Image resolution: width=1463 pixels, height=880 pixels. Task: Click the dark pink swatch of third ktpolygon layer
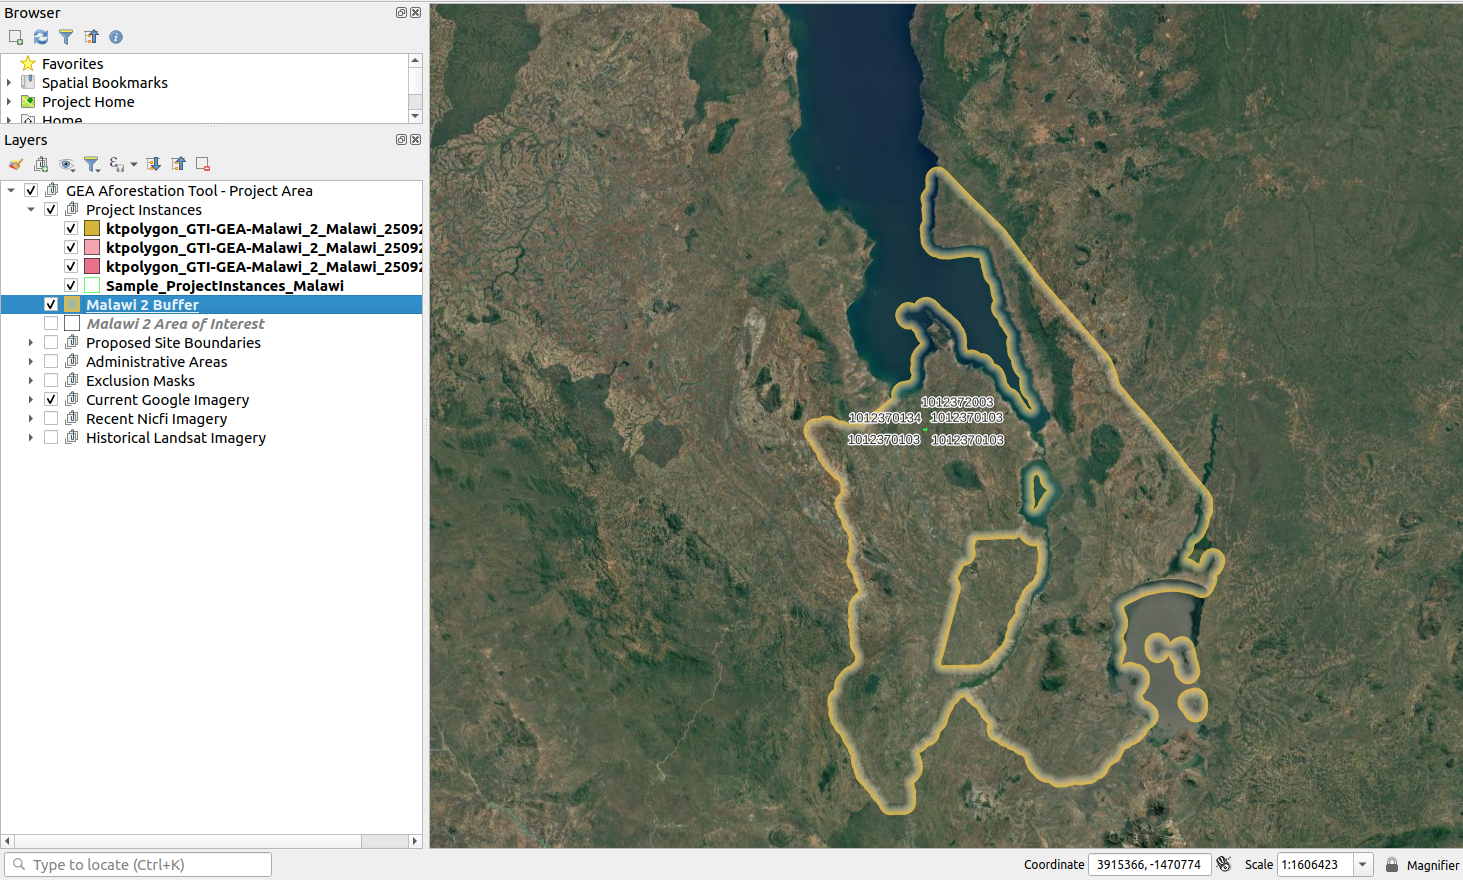point(92,267)
